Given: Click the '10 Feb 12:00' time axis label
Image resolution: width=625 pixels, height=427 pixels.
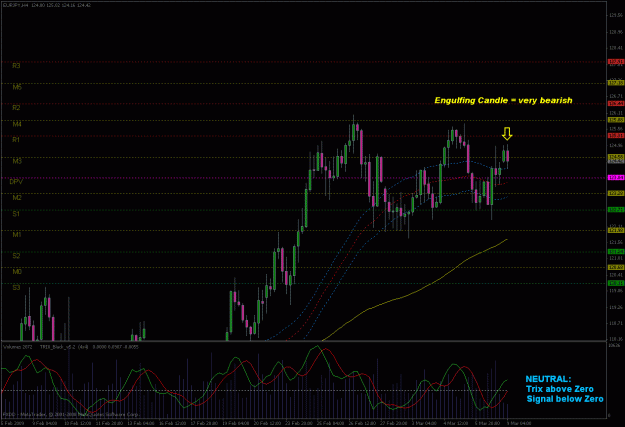Looking at the screenshot, I should coord(77,423).
